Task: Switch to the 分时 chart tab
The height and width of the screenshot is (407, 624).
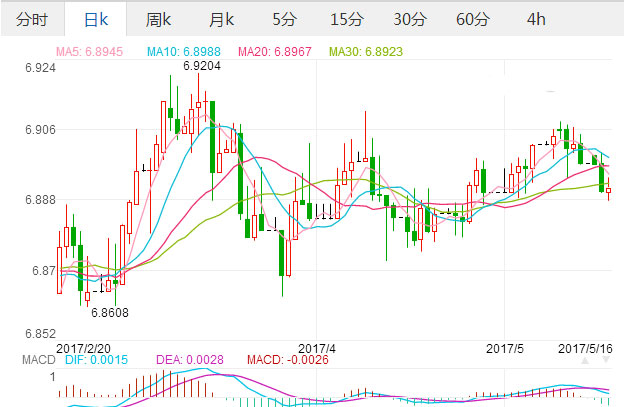Action: click(x=32, y=19)
